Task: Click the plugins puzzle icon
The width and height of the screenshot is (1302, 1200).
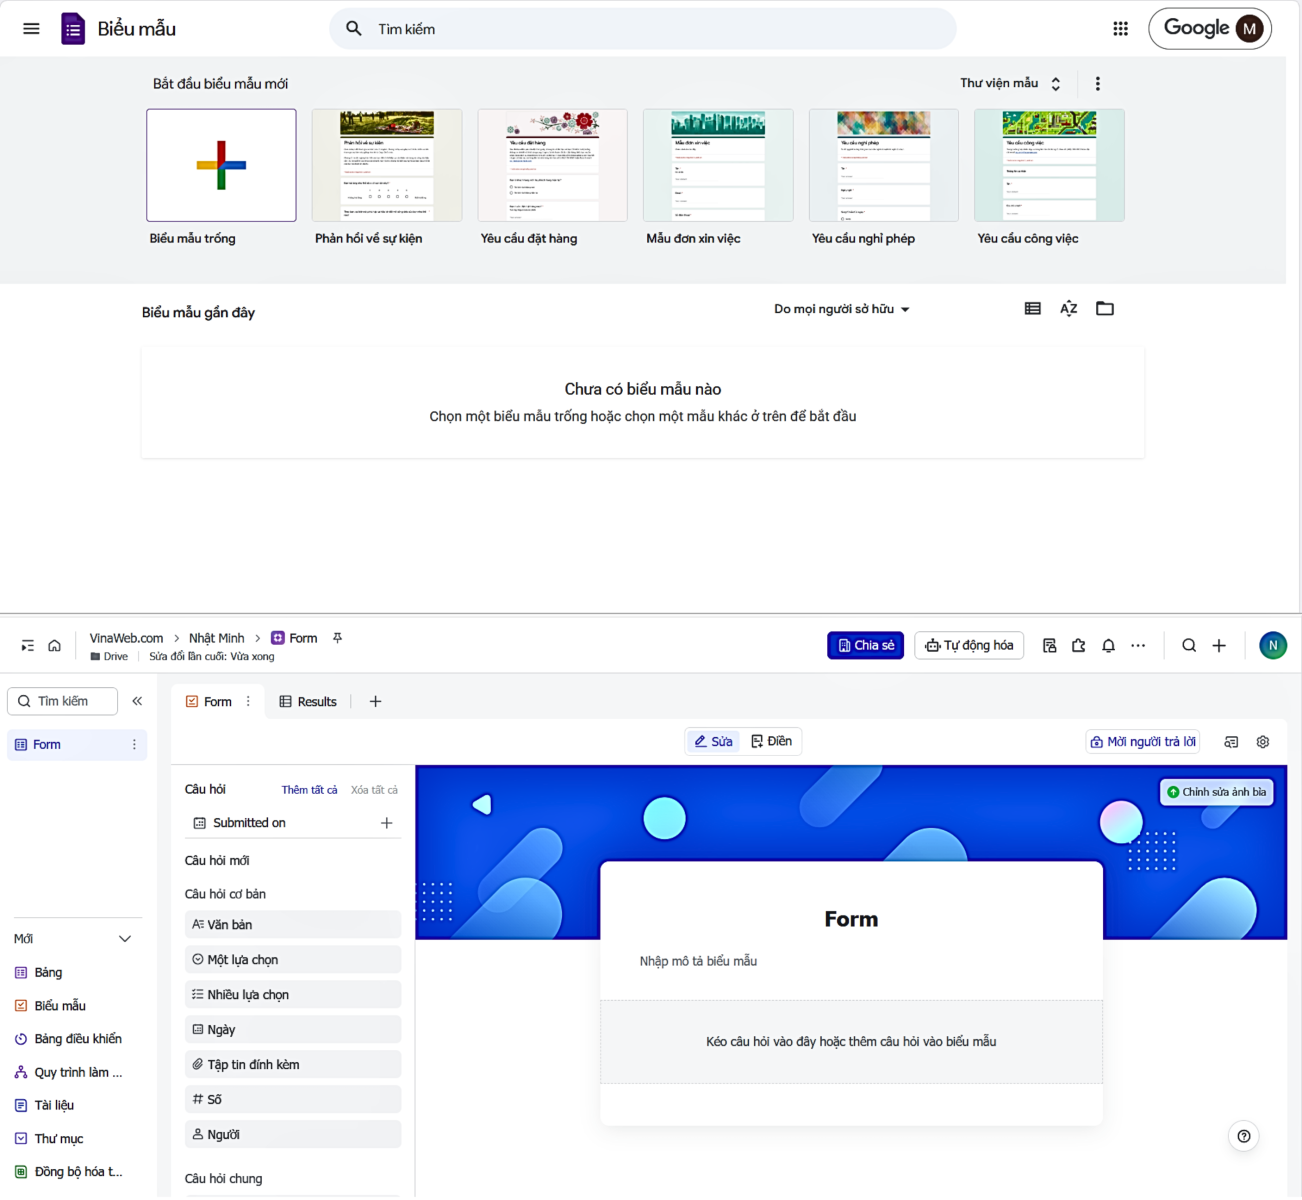Action: 1078,645
